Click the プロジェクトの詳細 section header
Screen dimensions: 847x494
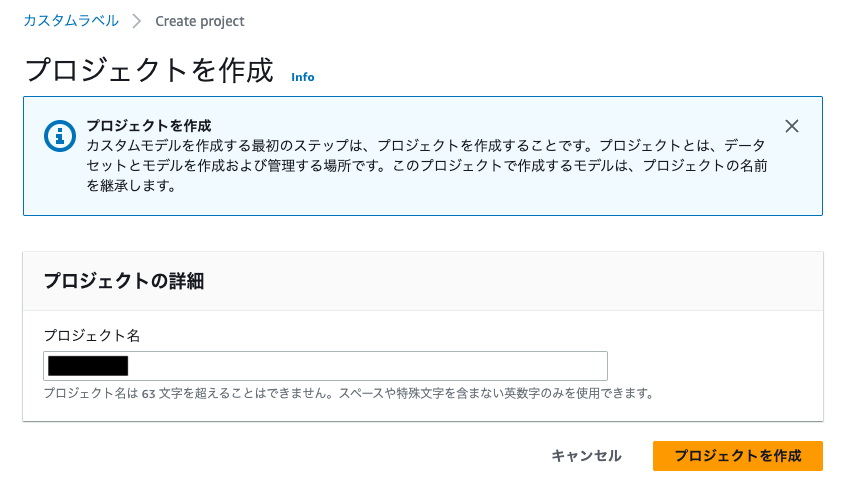click(124, 281)
